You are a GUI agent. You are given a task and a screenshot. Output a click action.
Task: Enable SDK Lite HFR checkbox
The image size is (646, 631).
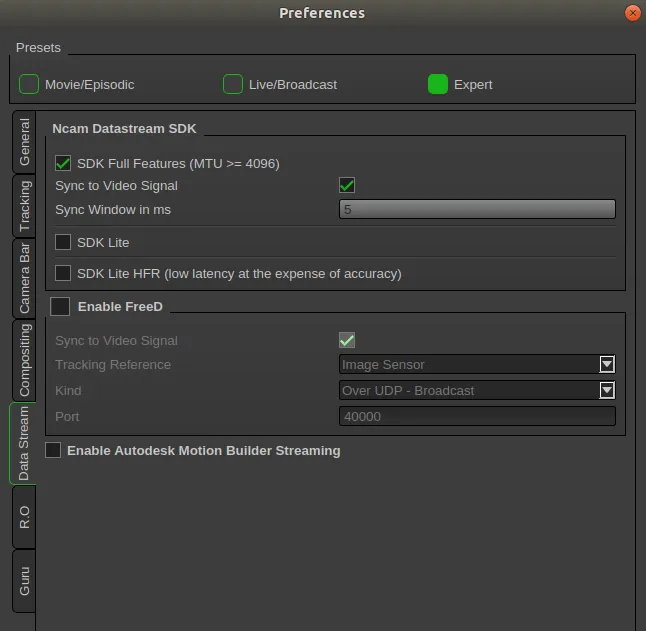click(63, 273)
